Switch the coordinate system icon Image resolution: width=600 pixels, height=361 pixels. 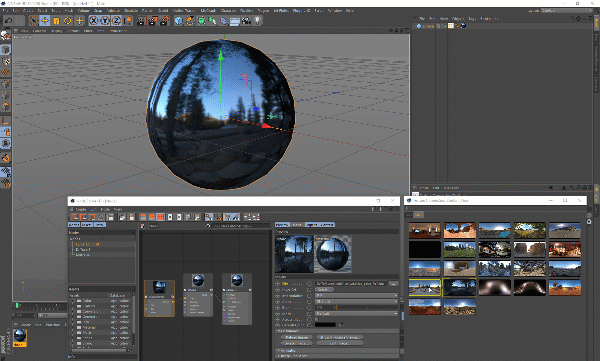click(128, 21)
